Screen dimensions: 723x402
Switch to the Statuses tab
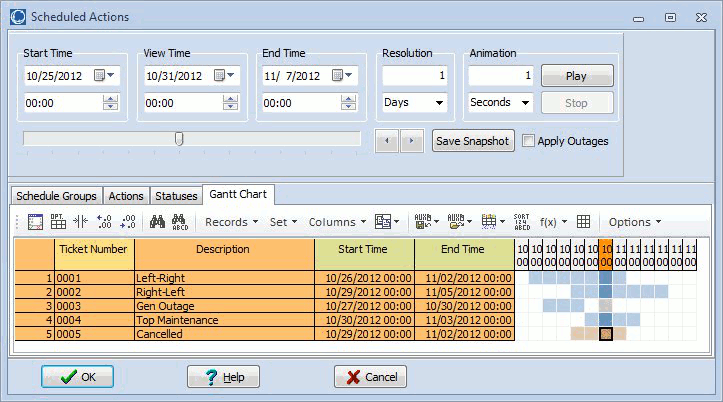[176, 196]
